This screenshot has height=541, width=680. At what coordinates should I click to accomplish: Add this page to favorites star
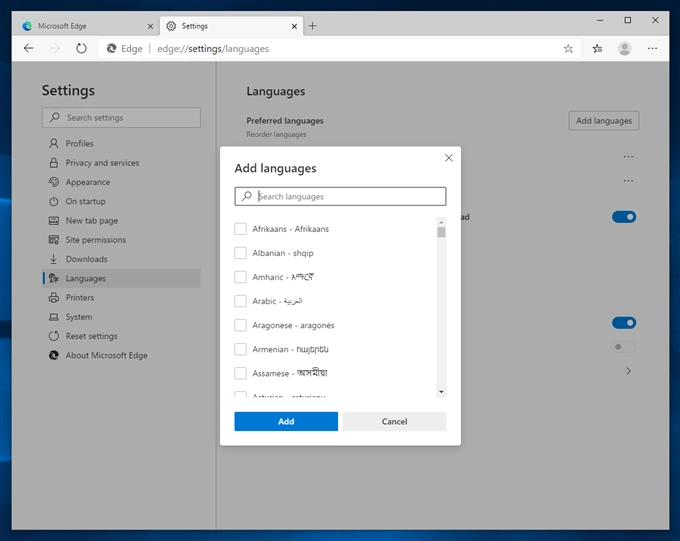click(x=568, y=49)
